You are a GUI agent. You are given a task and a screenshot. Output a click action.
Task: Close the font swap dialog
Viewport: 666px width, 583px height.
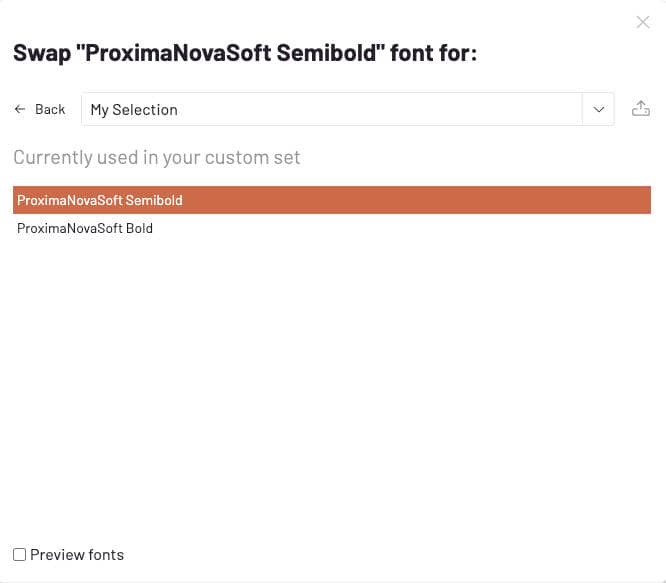(643, 22)
